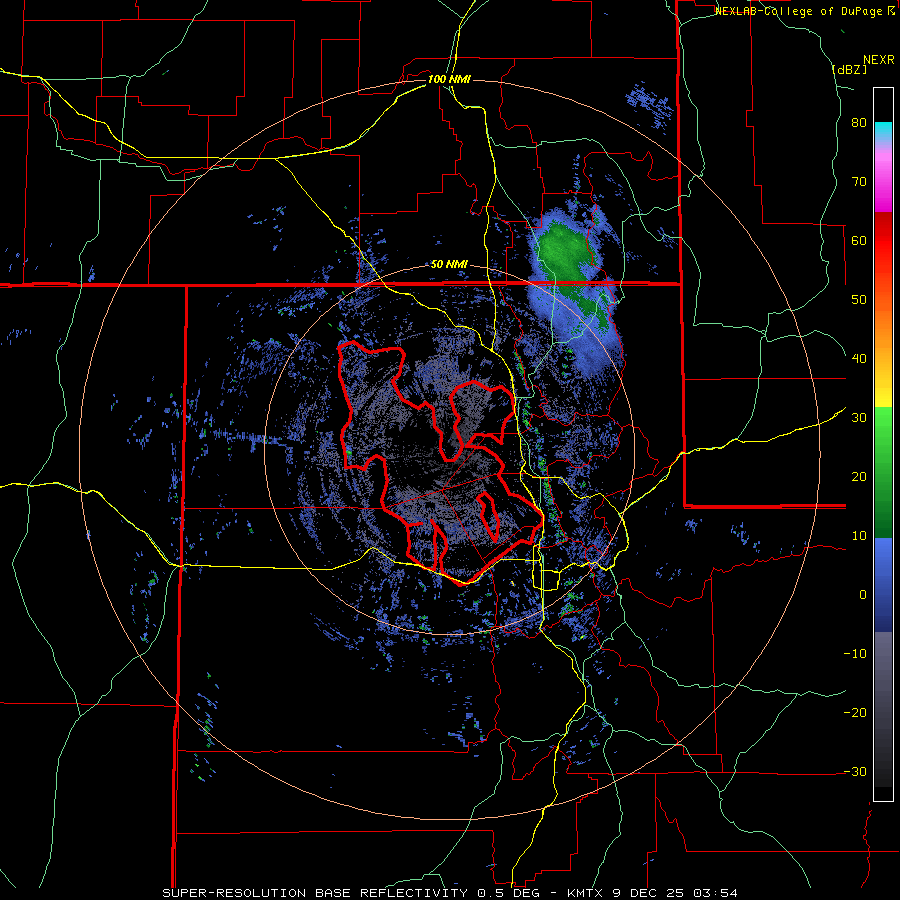The image size is (900, 900).
Task: Click the bottom product title text
Action: pyautogui.click(x=449, y=893)
